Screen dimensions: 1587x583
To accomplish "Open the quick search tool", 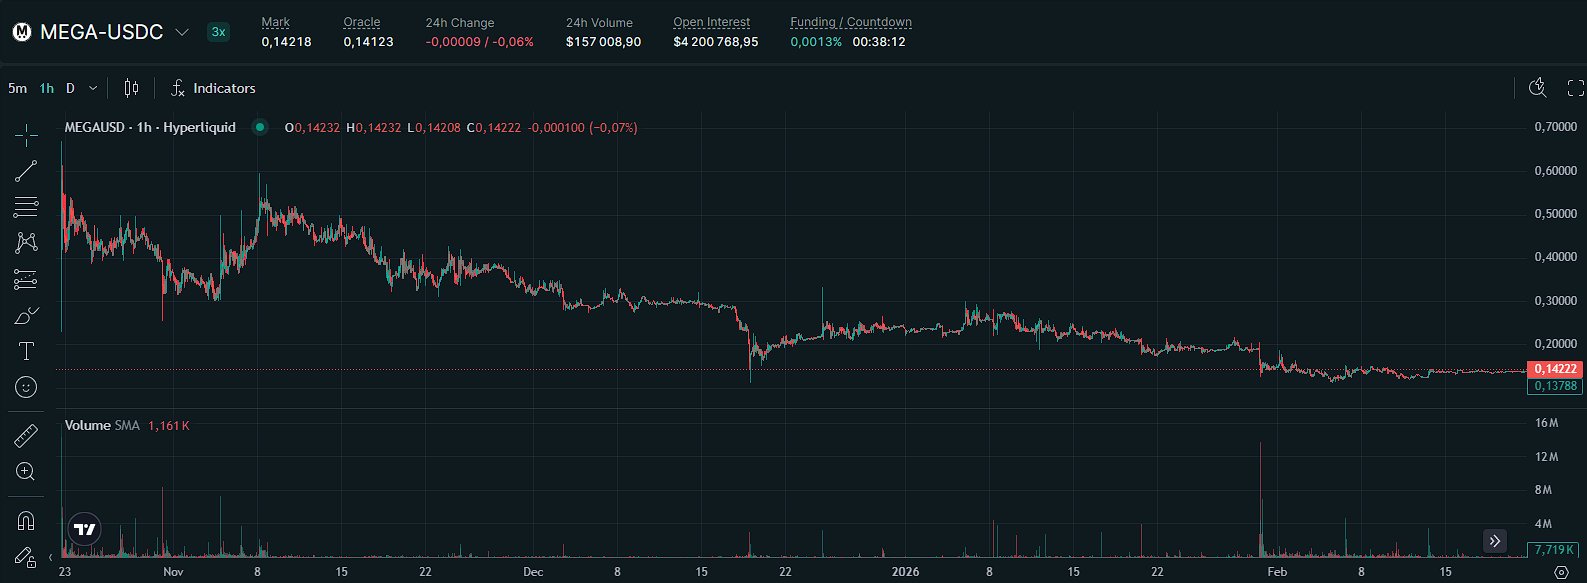I will [x=1538, y=88].
